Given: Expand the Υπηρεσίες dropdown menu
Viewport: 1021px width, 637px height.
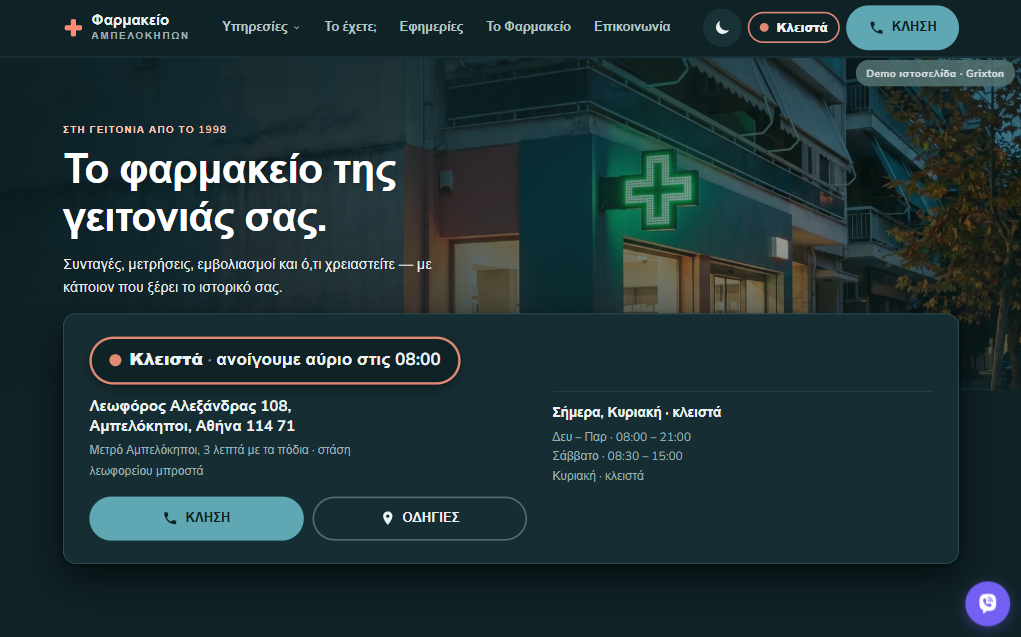Looking at the screenshot, I should point(260,27).
